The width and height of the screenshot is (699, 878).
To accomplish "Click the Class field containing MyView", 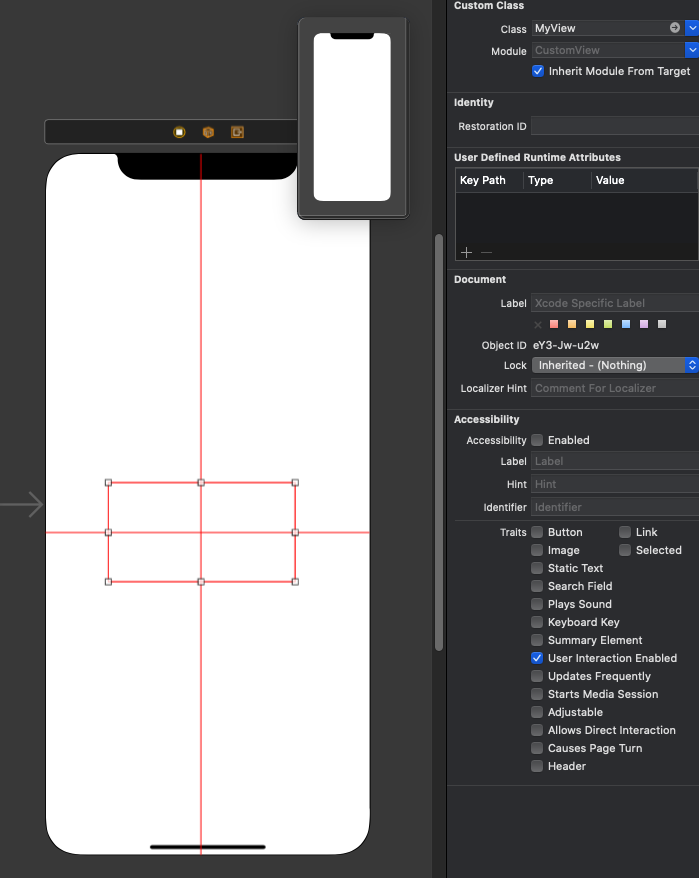I will click(x=608, y=27).
